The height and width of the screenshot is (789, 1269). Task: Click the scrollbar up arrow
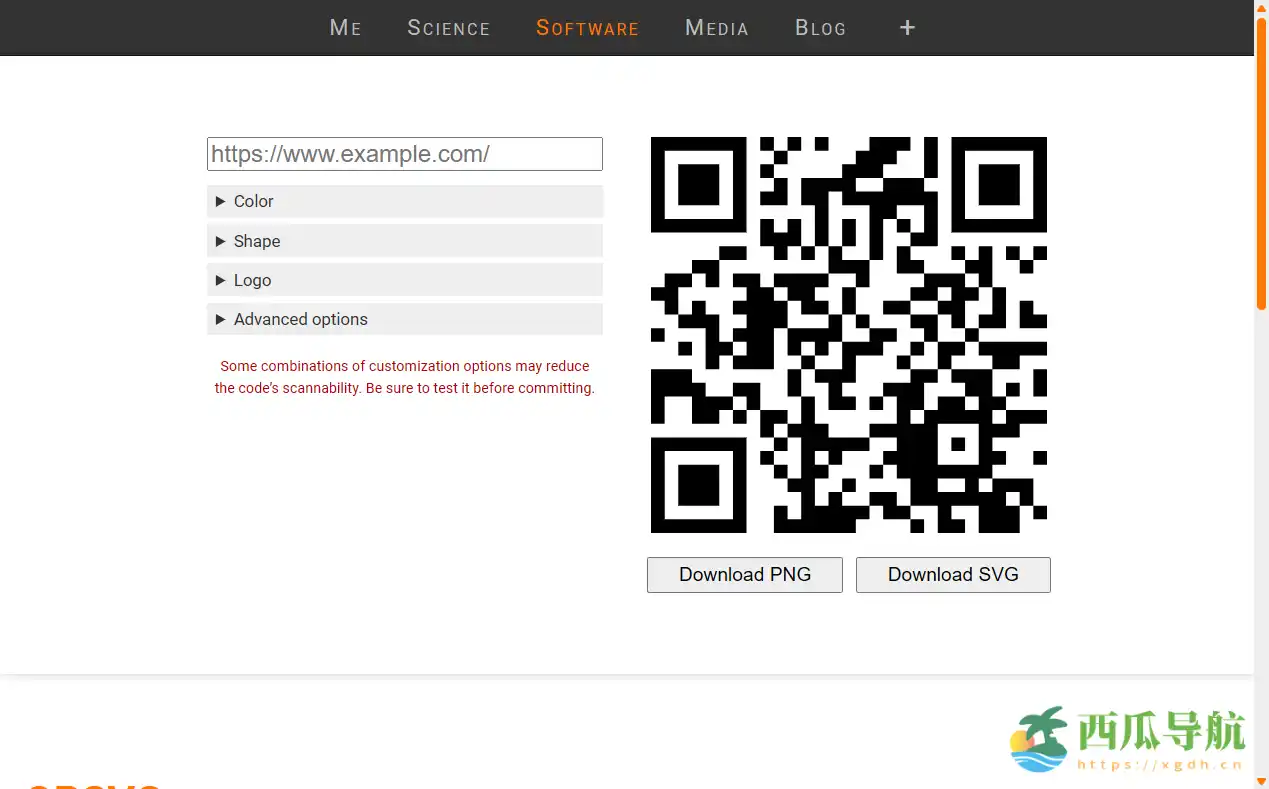click(1261, 8)
